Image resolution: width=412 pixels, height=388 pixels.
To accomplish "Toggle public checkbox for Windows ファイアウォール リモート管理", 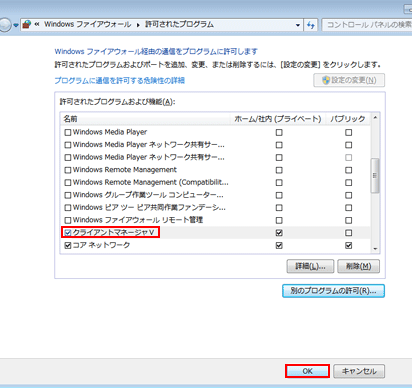I will coord(348,220).
